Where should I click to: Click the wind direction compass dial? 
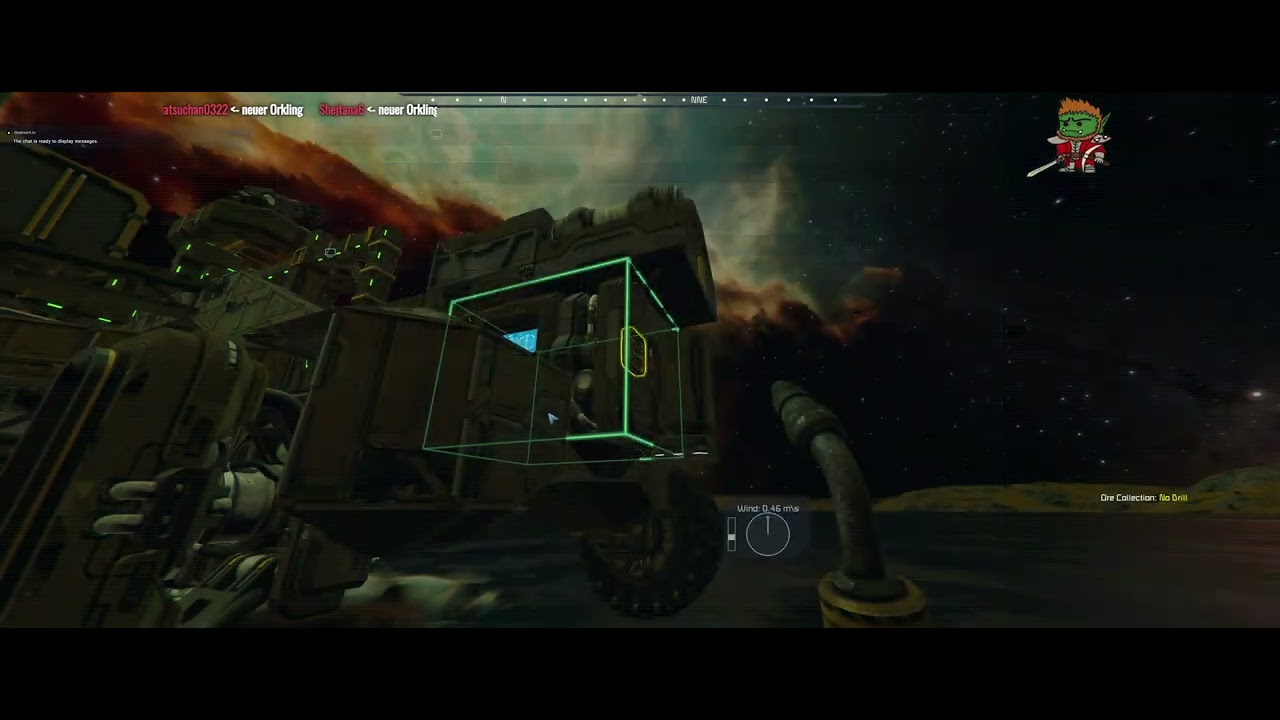pos(768,534)
